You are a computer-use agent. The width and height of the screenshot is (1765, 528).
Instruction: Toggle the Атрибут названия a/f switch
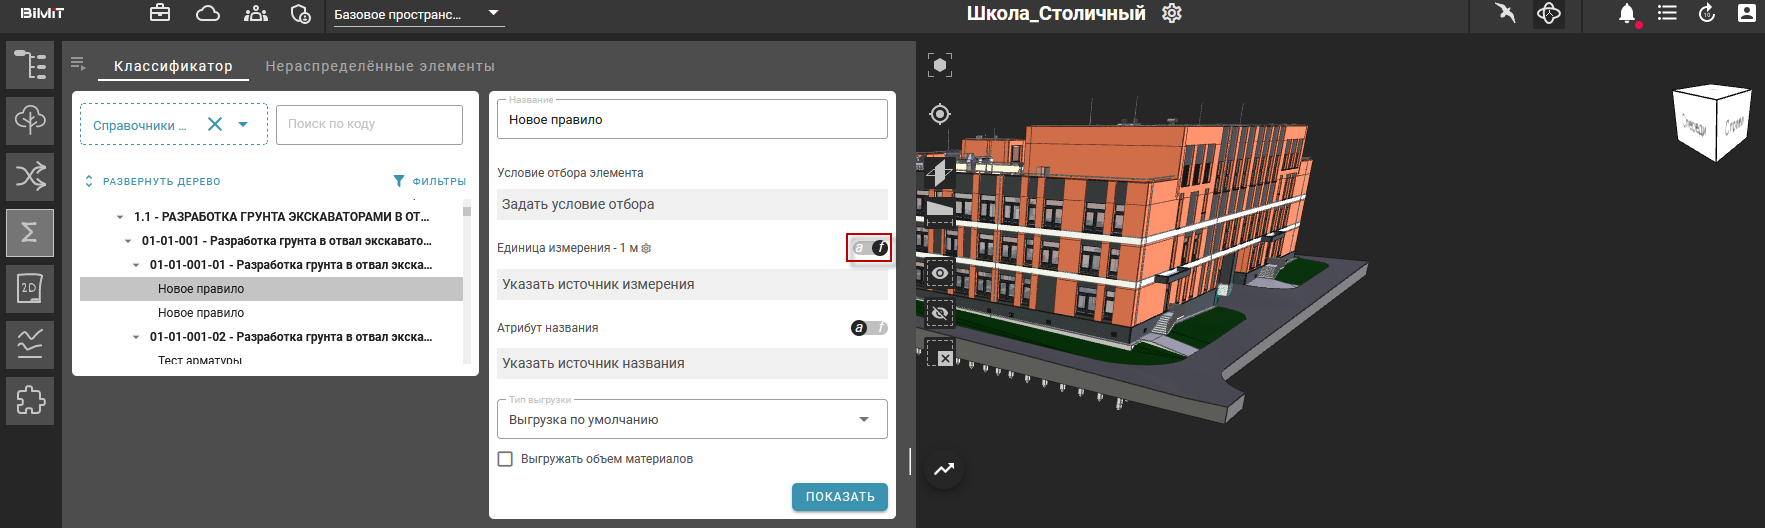pyautogui.click(x=869, y=328)
